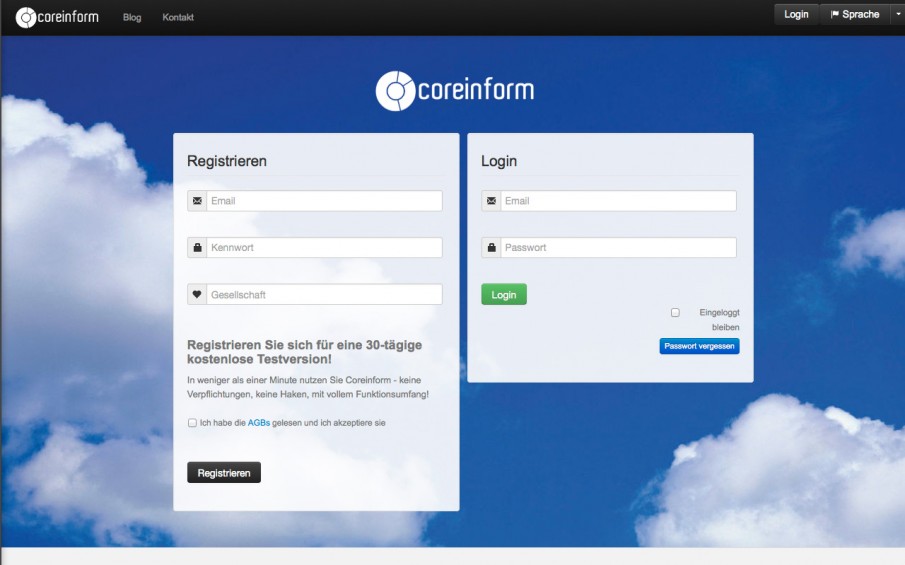Click the coreinform logo in the navbar
Screen dimensions: 905x565
57,17
